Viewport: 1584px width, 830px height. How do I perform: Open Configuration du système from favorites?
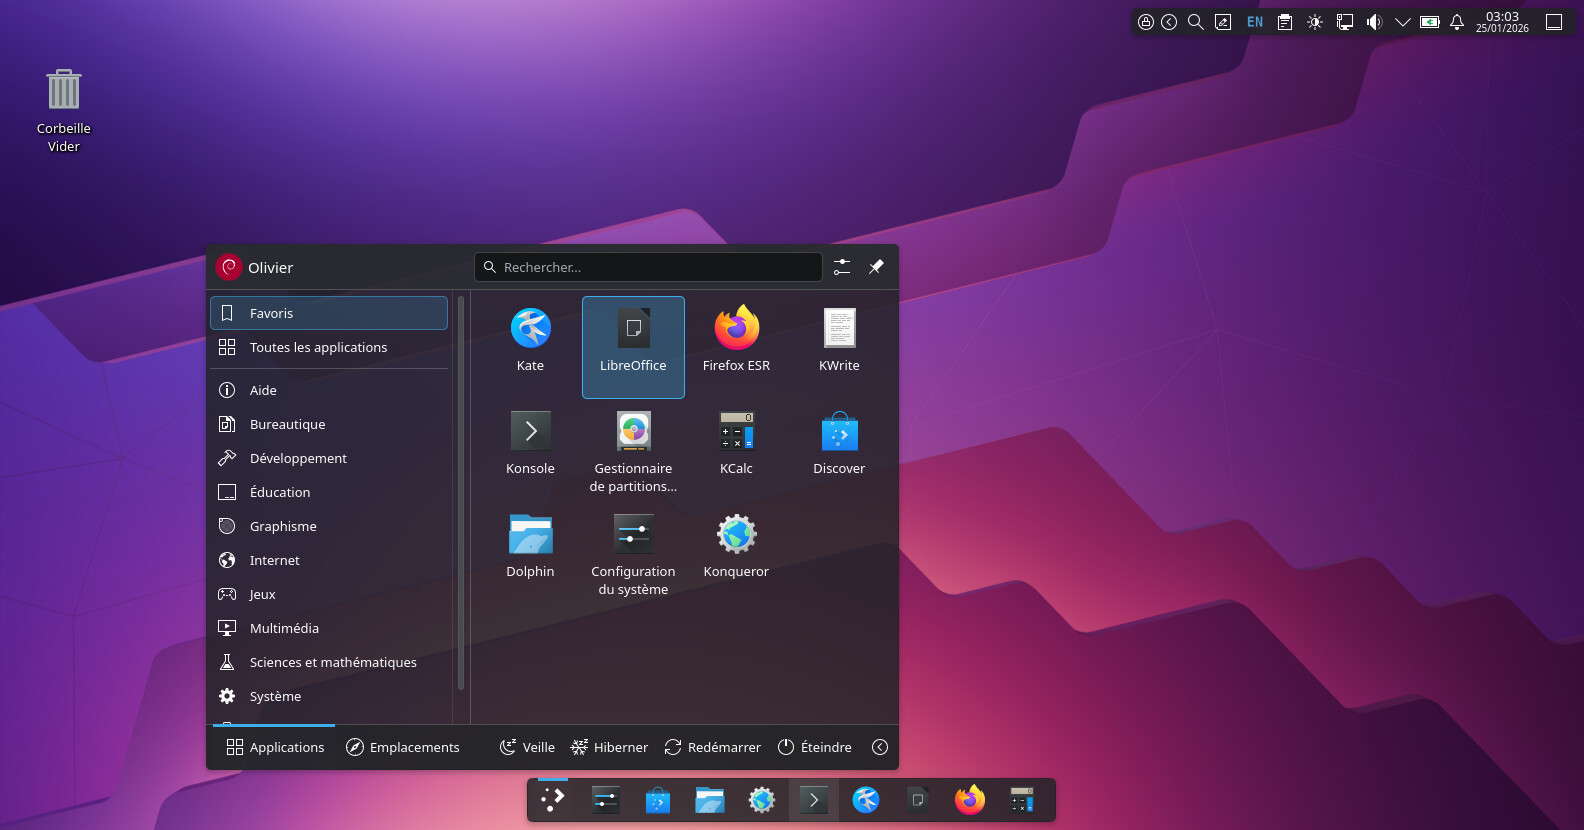point(633,552)
